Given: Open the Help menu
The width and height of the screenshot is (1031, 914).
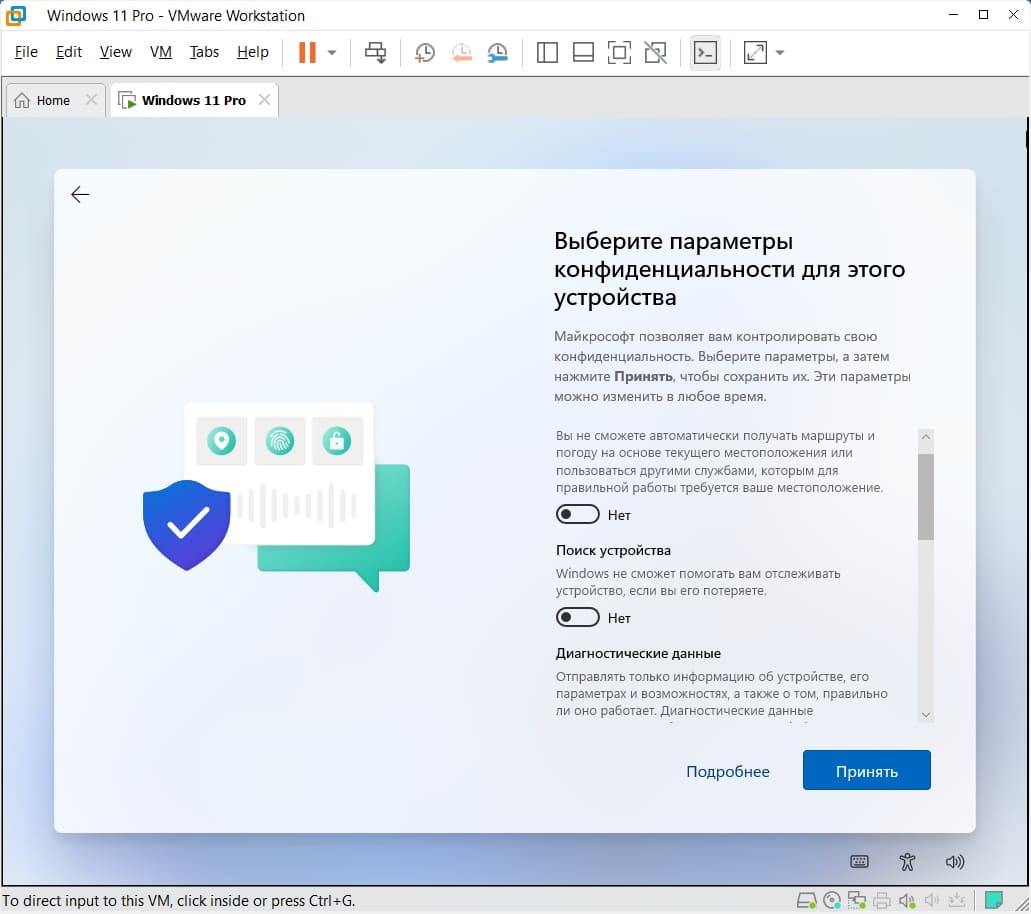Looking at the screenshot, I should pyautogui.click(x=253, y=52).
